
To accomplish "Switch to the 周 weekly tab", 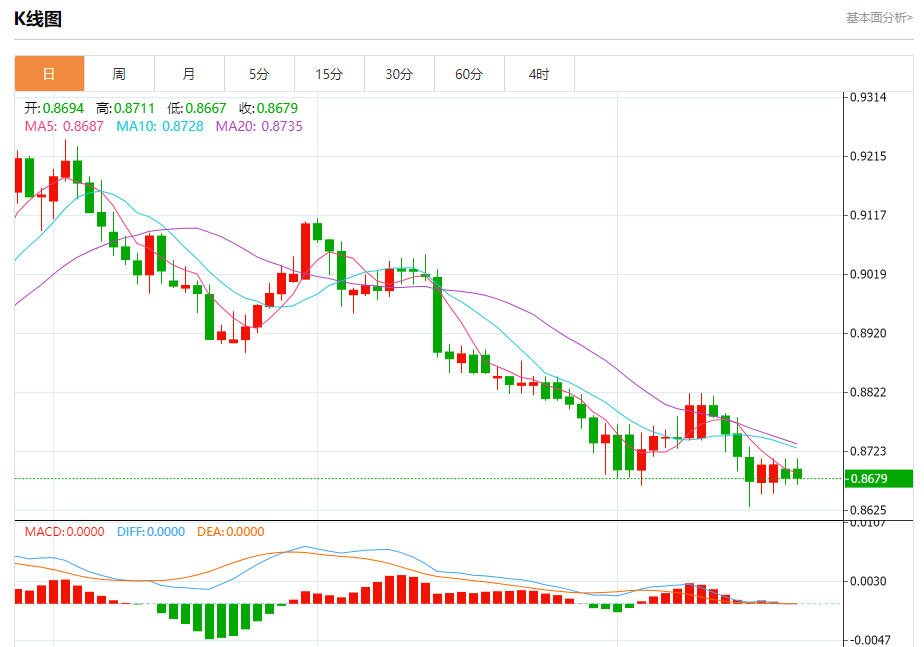I will pos(119,74).
